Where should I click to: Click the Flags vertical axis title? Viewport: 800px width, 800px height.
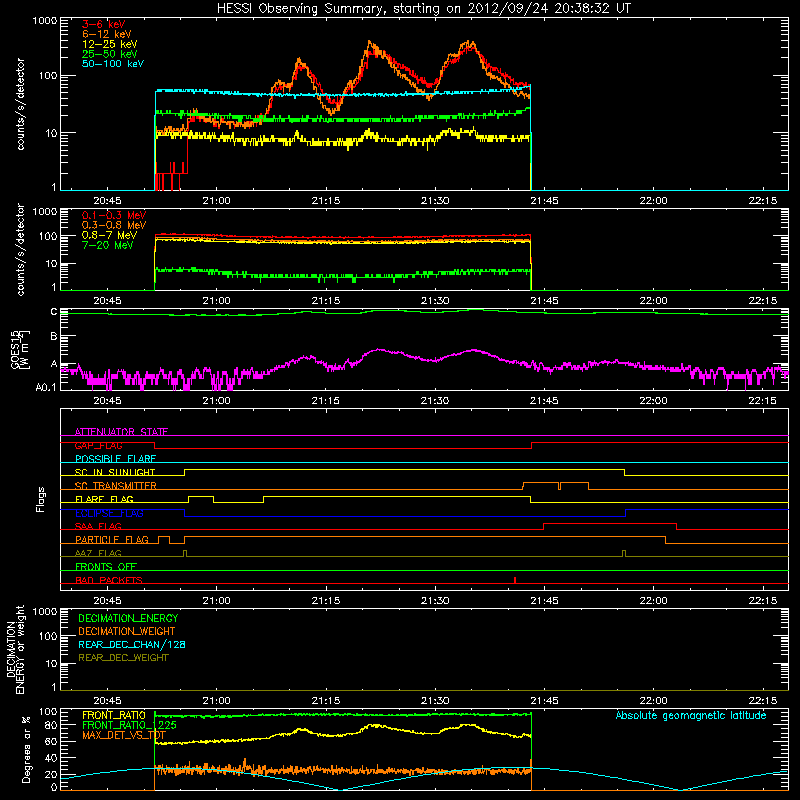coord(41,499)
